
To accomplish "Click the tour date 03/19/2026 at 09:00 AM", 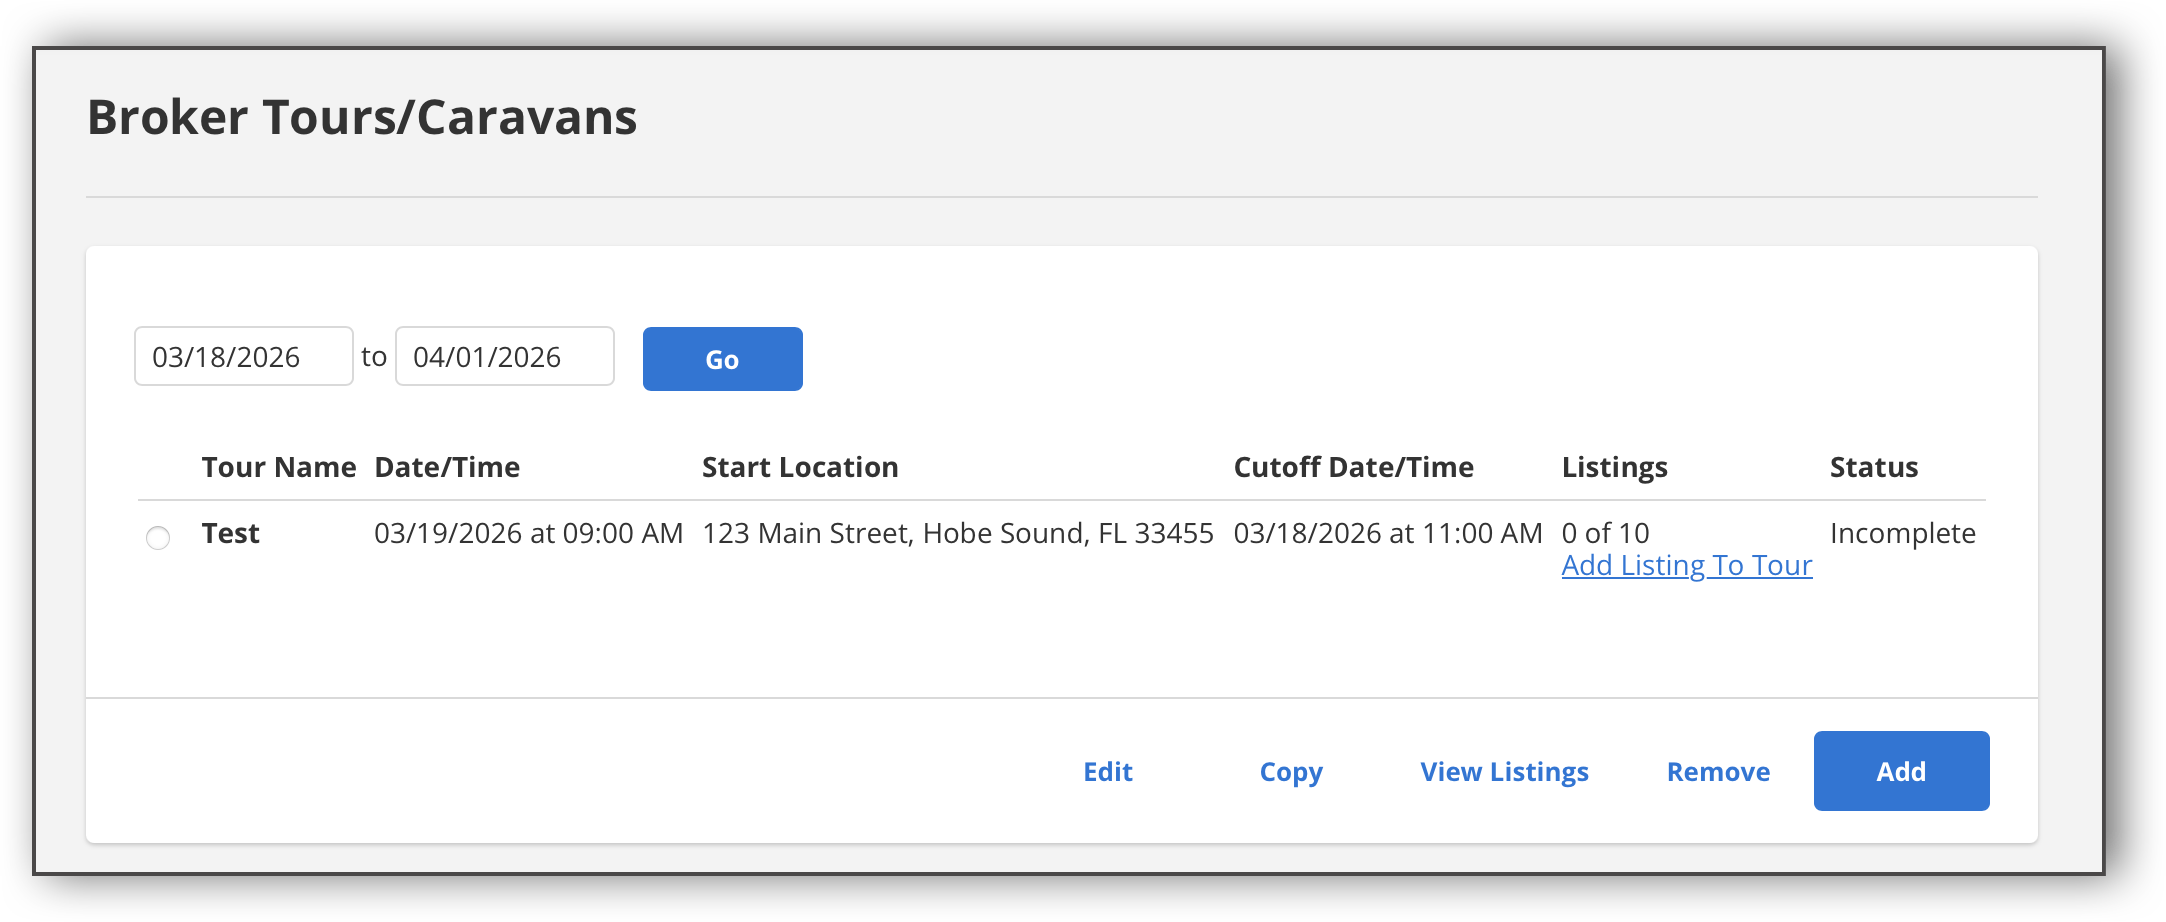I will [x=529, y=533].
